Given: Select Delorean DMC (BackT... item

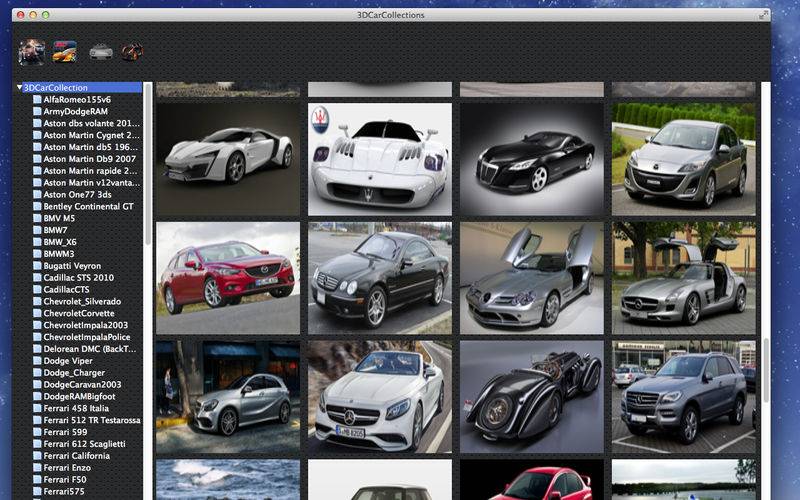Looking at the screenshot, I should 90,349.
